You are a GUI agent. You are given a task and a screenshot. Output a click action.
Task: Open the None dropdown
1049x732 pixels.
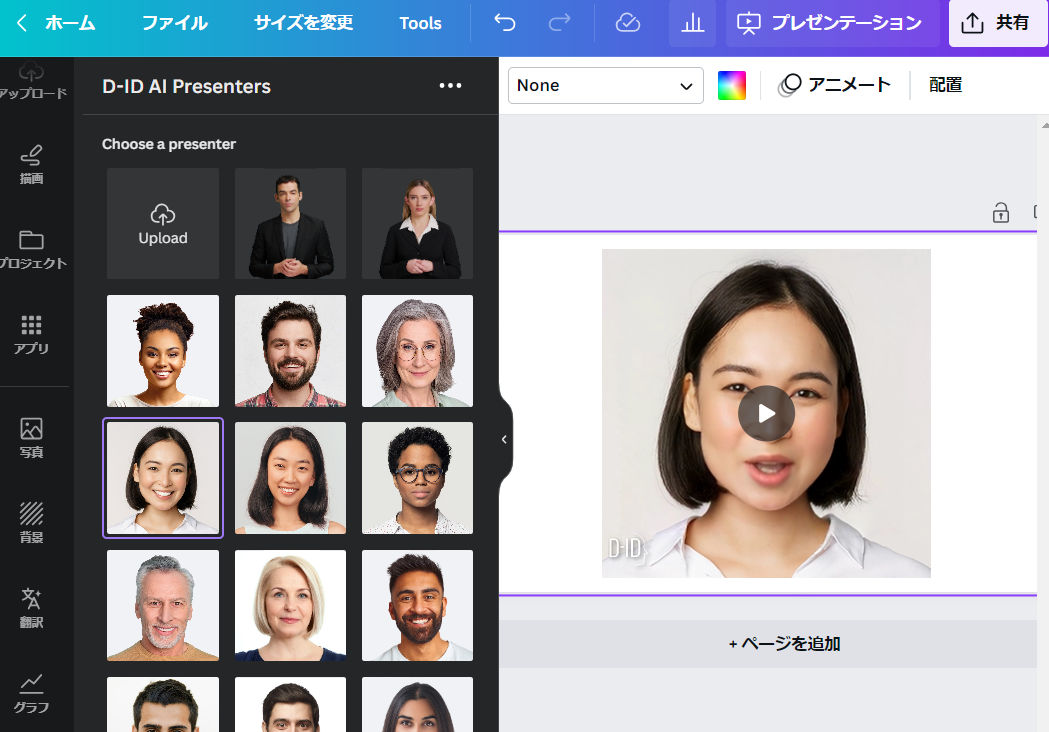point(605,86)
